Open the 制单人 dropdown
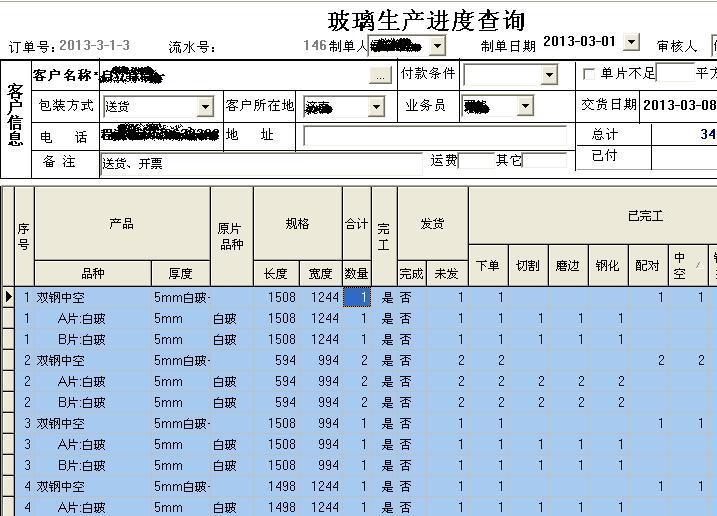The width and height of the screenshot is (717, 516). click(436, 46)
